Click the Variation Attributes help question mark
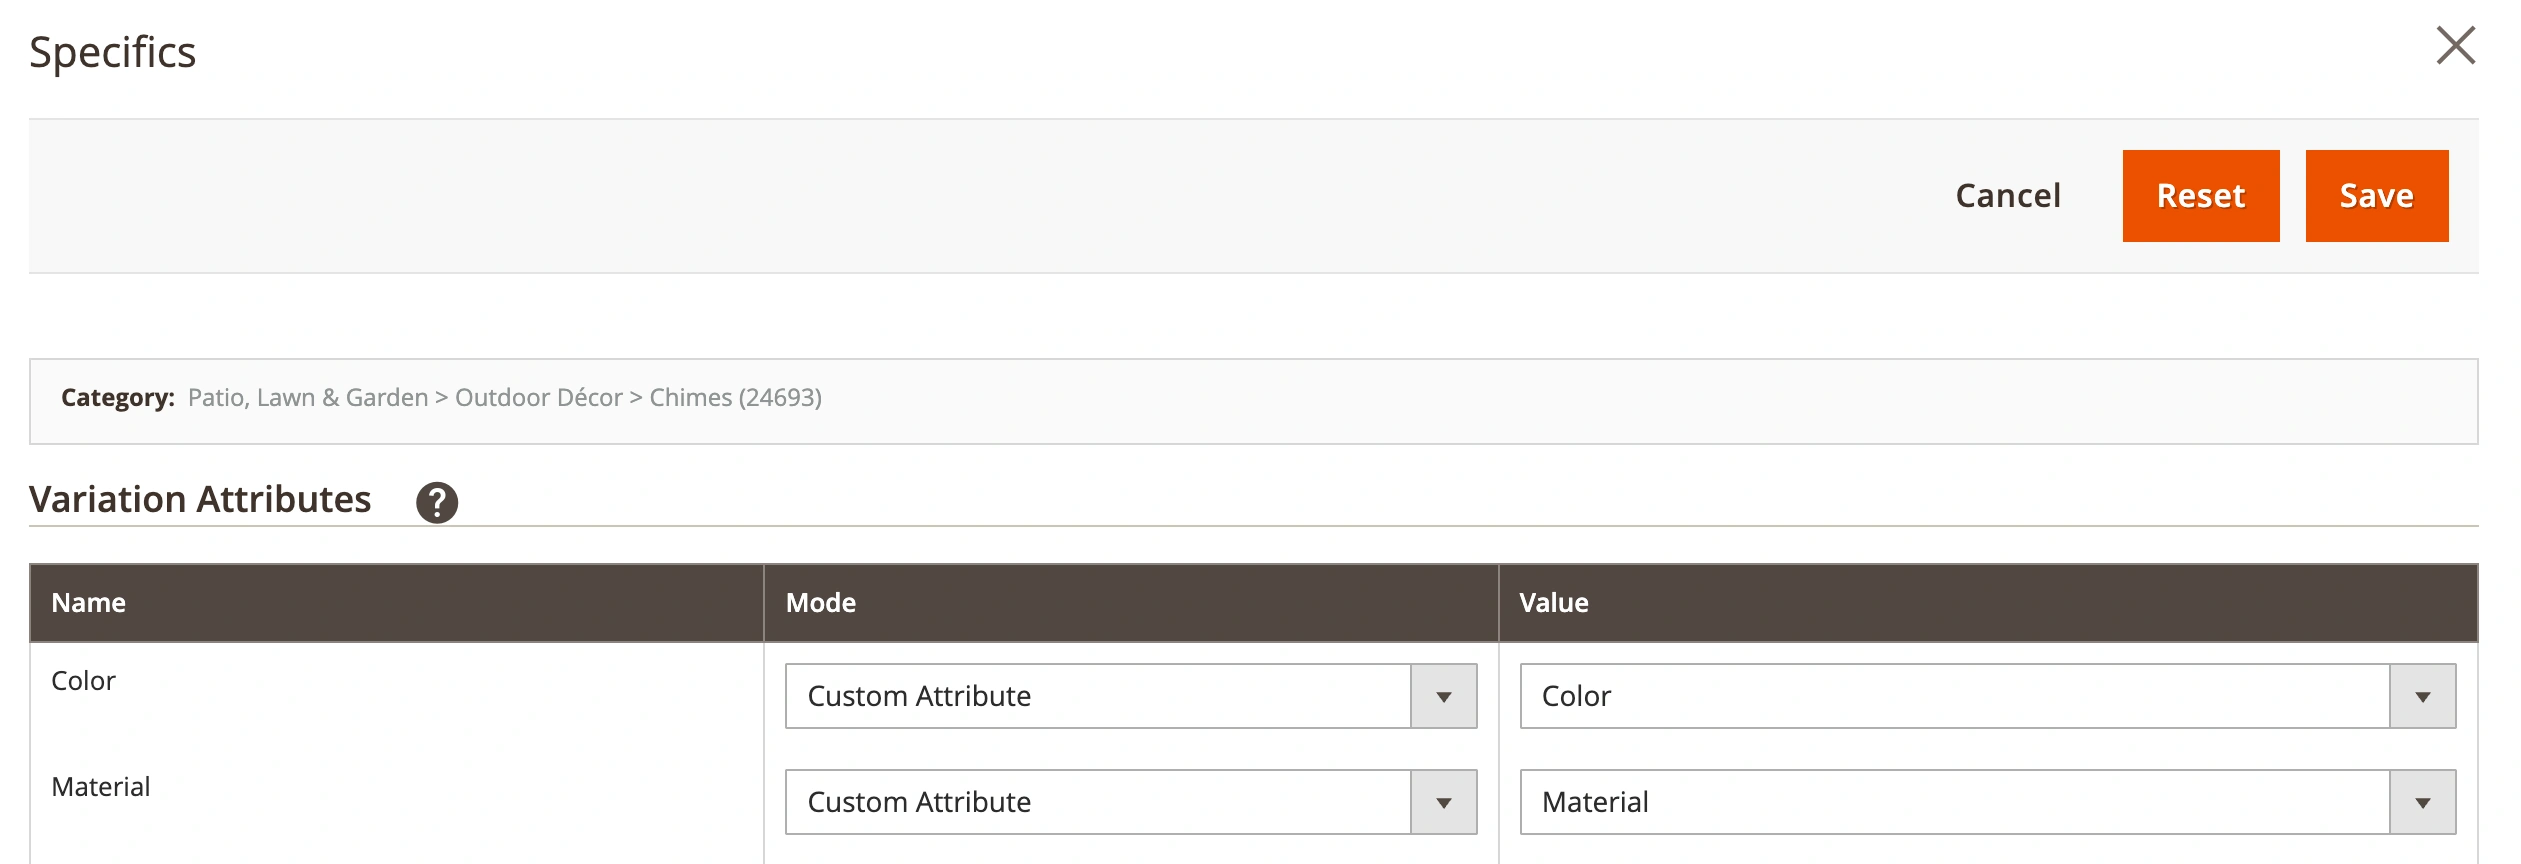 pos(437,502)
